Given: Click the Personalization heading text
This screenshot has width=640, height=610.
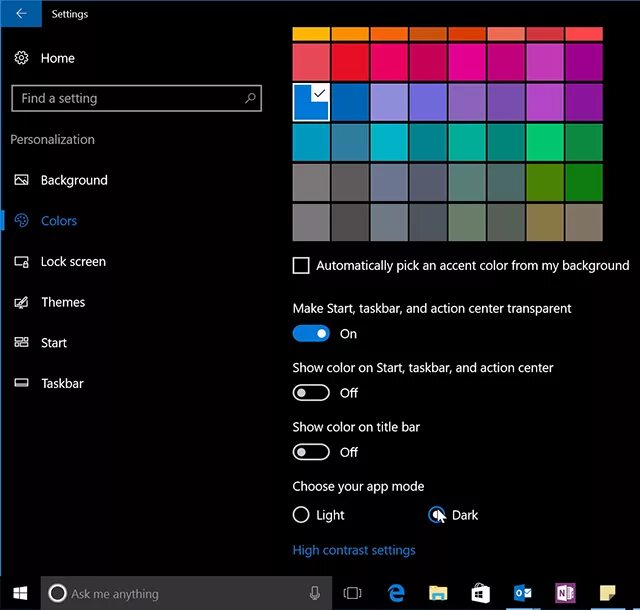Looking at the screenshot, I should [52, 140].
